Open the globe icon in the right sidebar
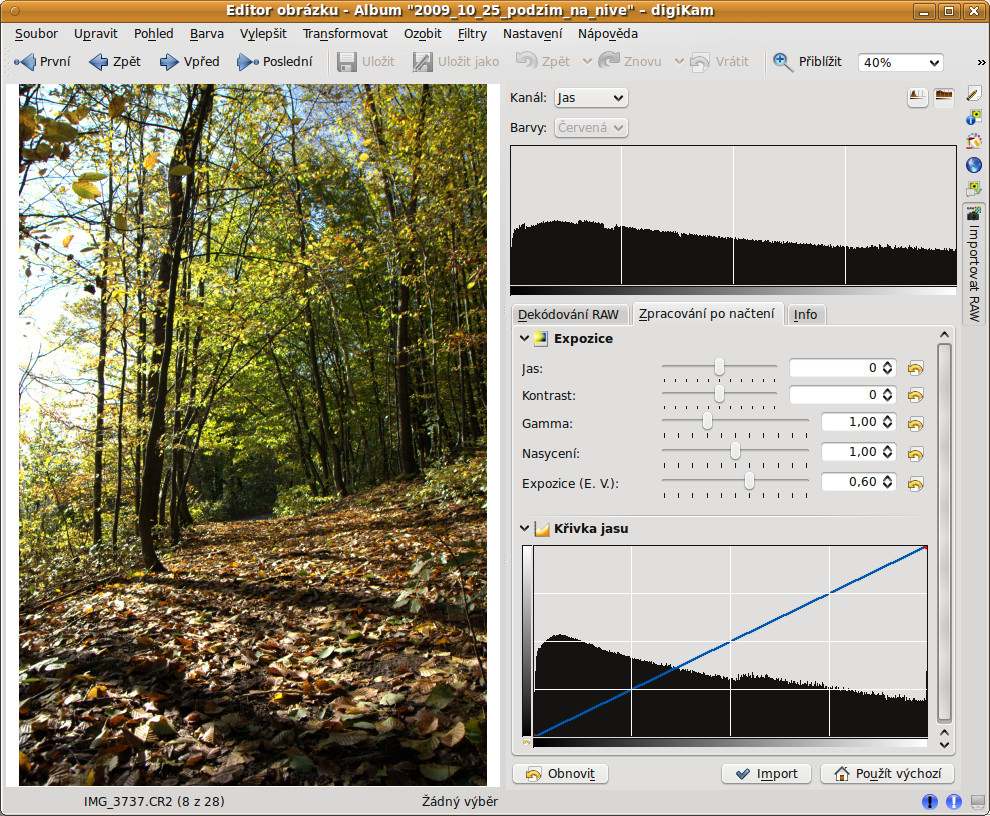Viewport: 990px width, 816px height. tap(973, 165)
